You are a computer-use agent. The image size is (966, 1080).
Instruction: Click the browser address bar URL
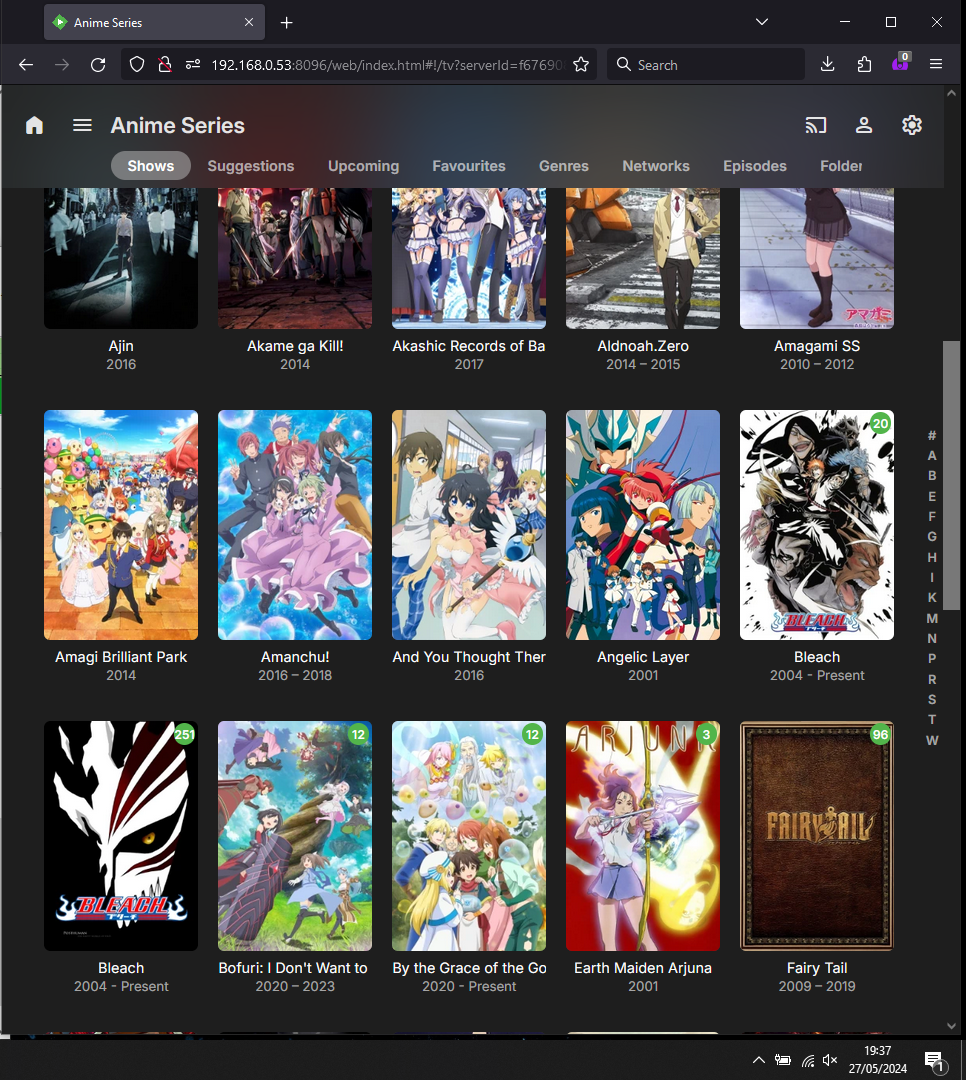point(388,65)
